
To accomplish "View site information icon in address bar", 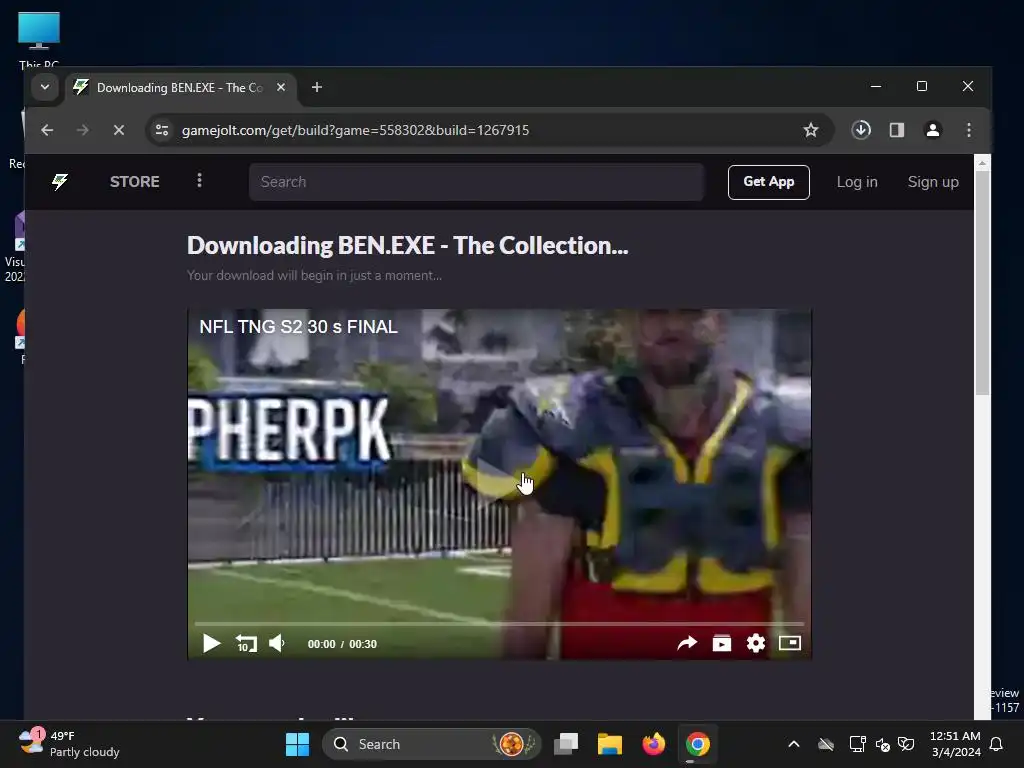I will pos(161,130).
